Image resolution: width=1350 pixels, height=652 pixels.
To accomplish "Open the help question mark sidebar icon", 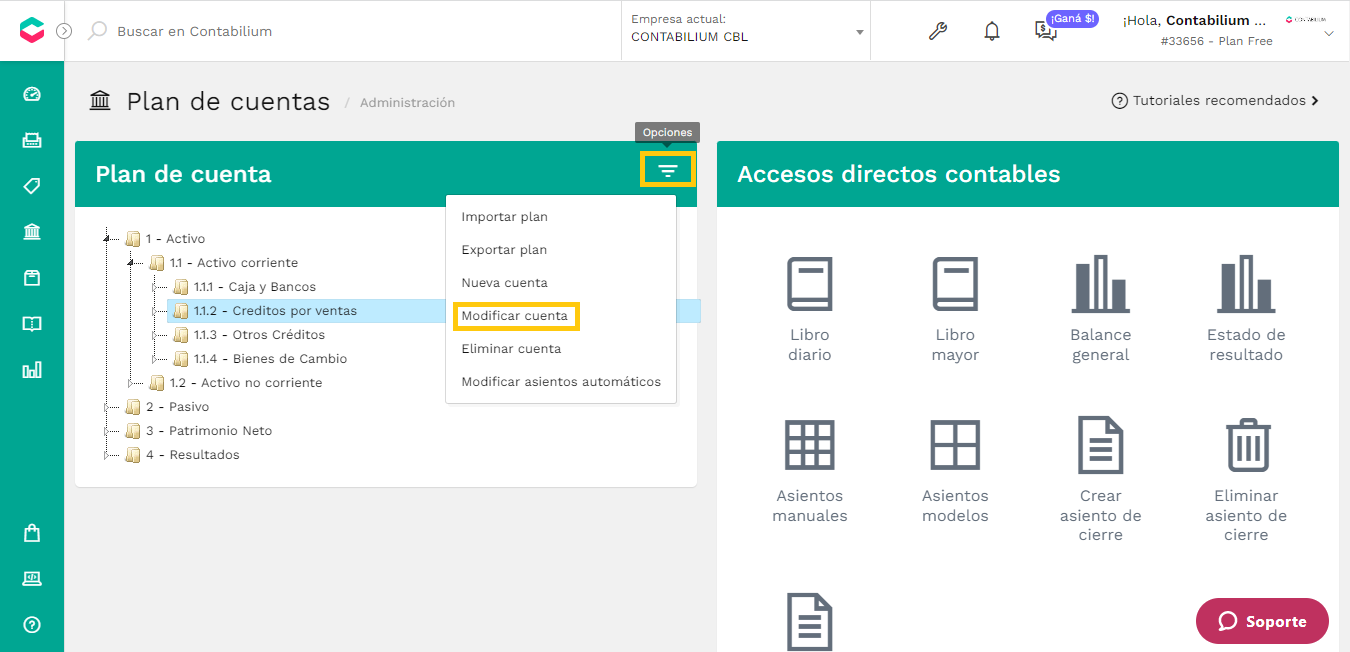I will (x=32, y=625).
